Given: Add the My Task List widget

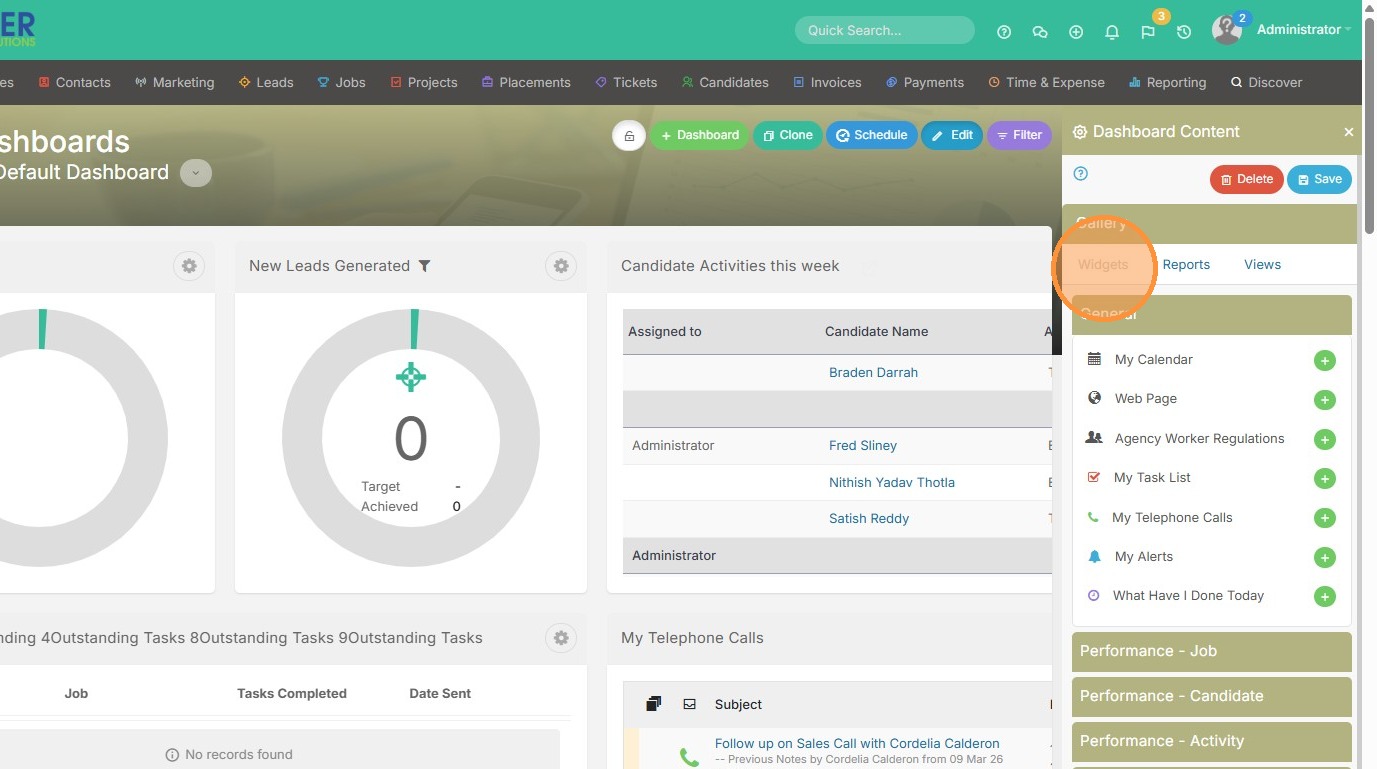Looking at the screenshot, I should tap(1324, 479).
